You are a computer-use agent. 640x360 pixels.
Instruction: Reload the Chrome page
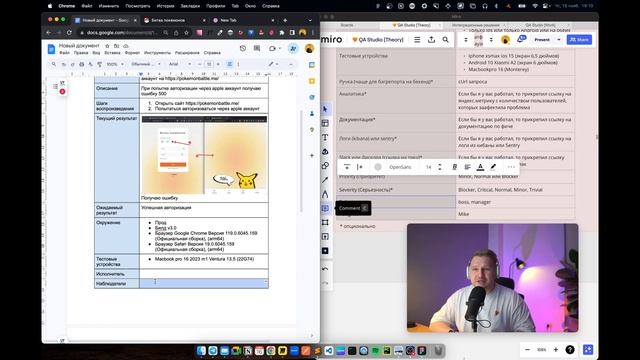click(69, 32)
